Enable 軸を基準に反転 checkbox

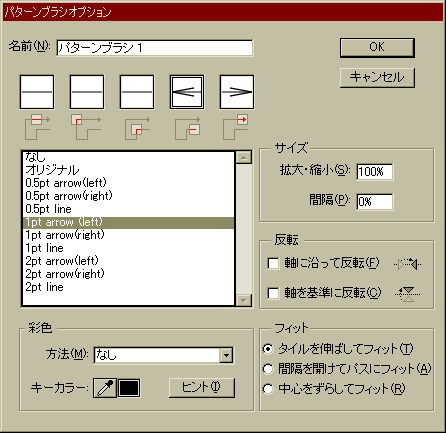point(273,293)
